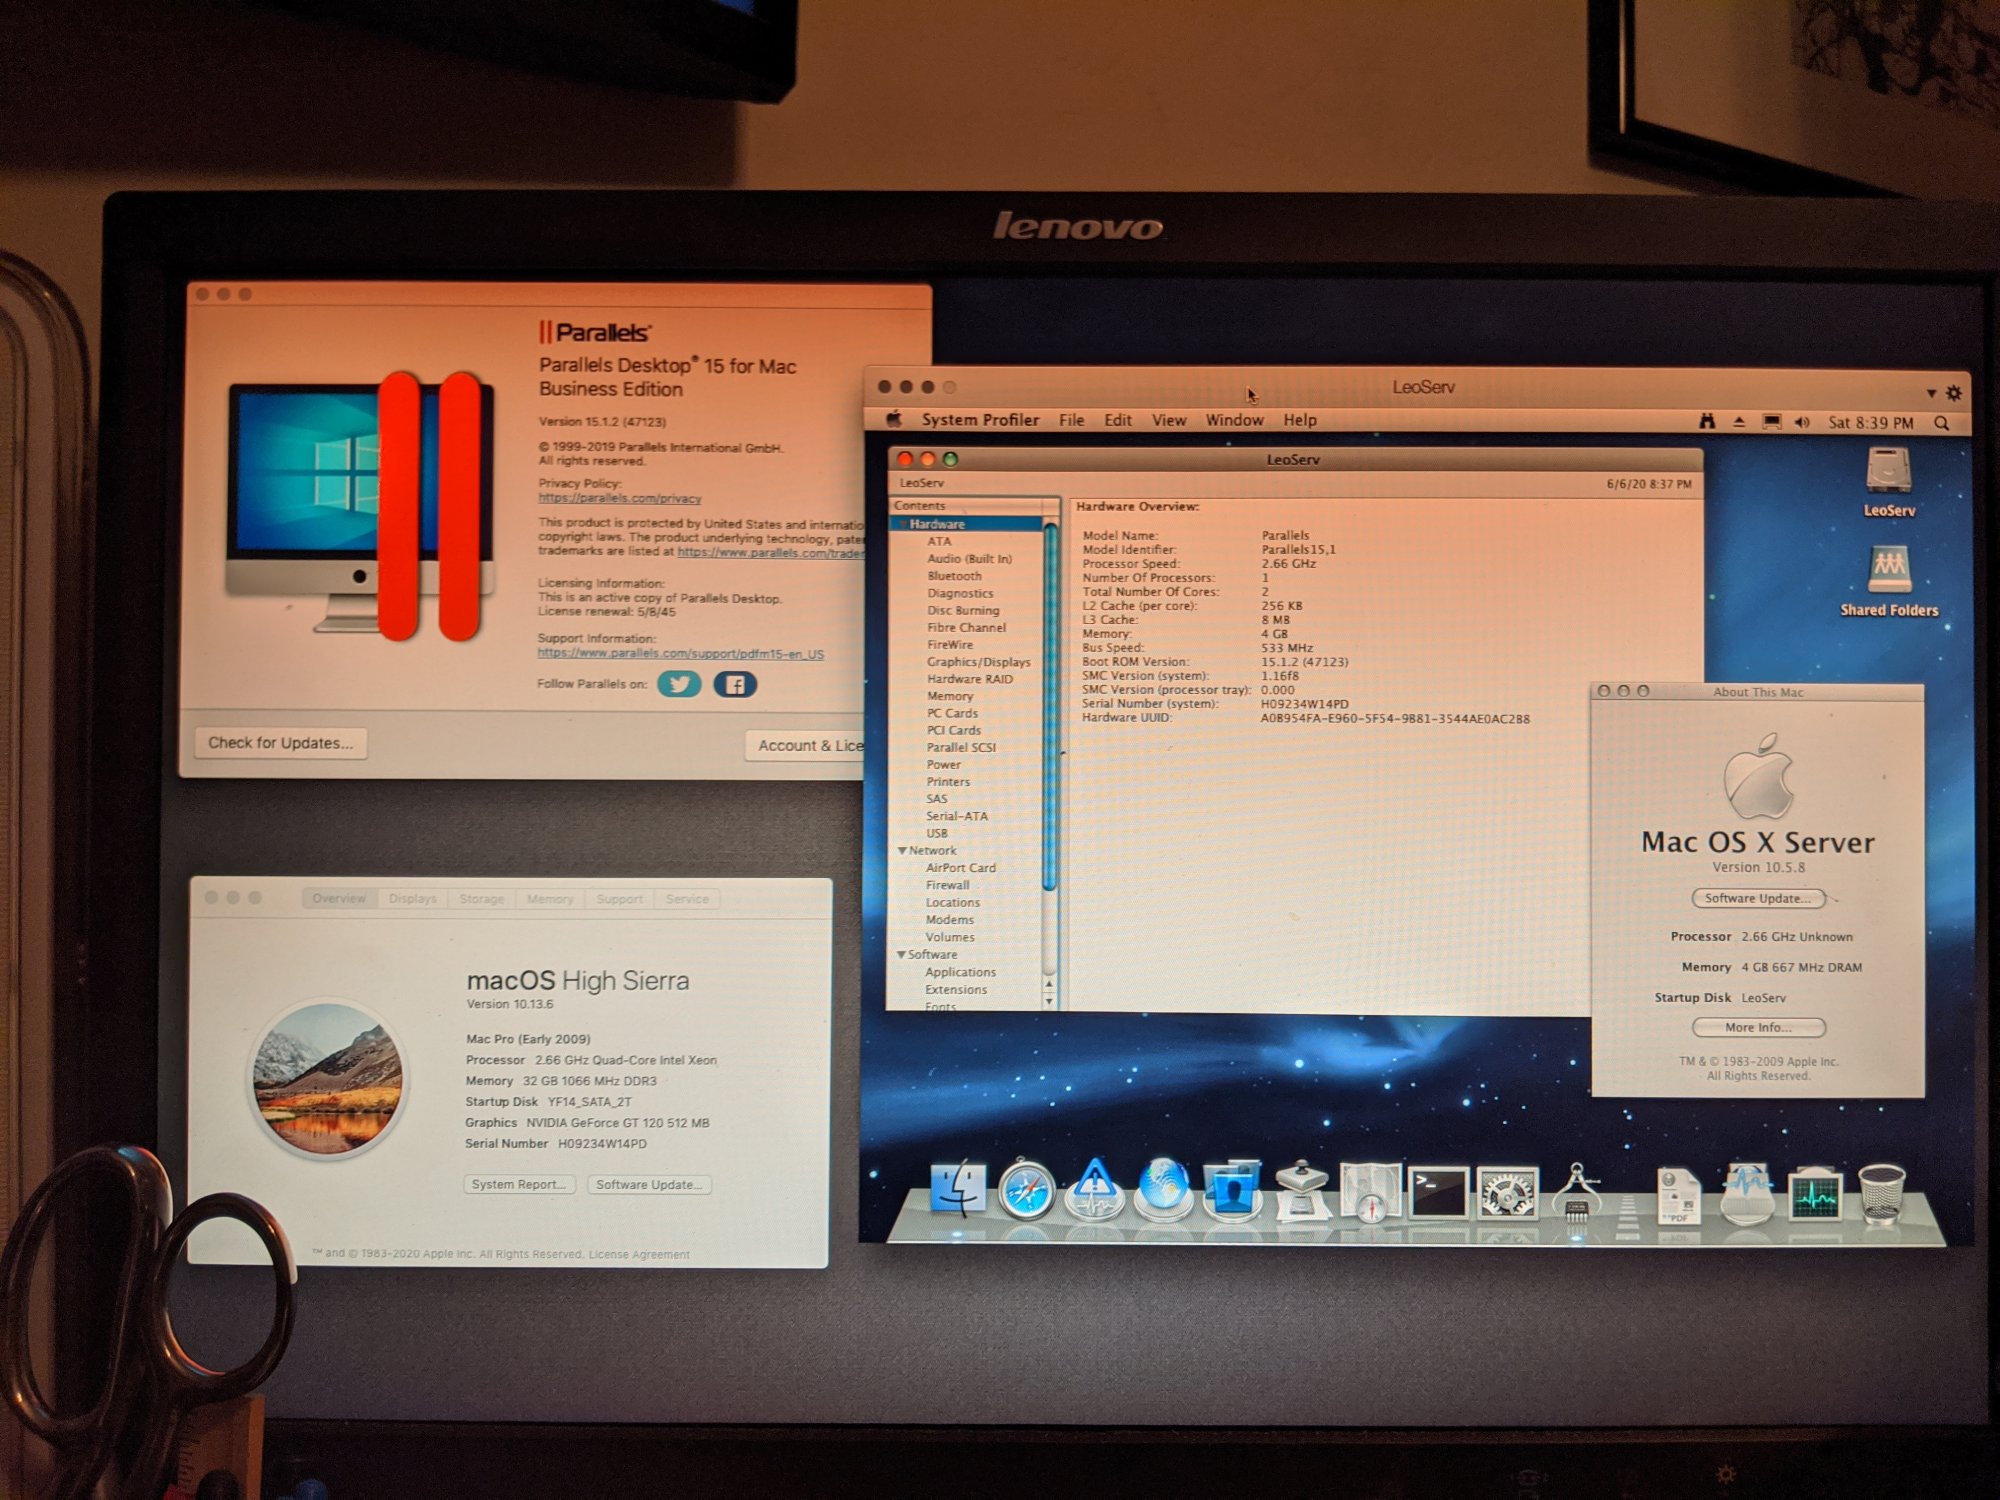Click binoculars Remote Desktop menu bar icon

(1707, 422)
